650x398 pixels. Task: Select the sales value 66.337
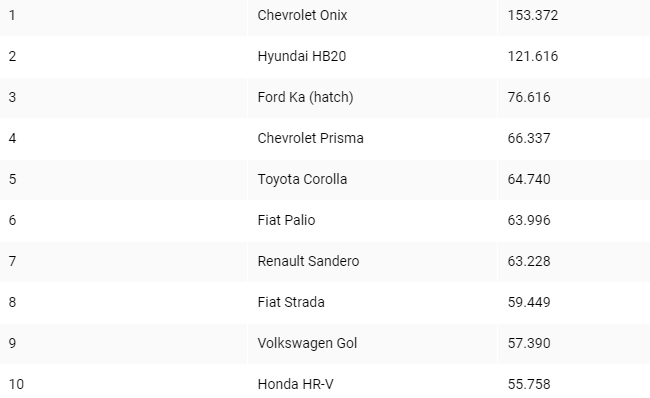click(529, 138)
